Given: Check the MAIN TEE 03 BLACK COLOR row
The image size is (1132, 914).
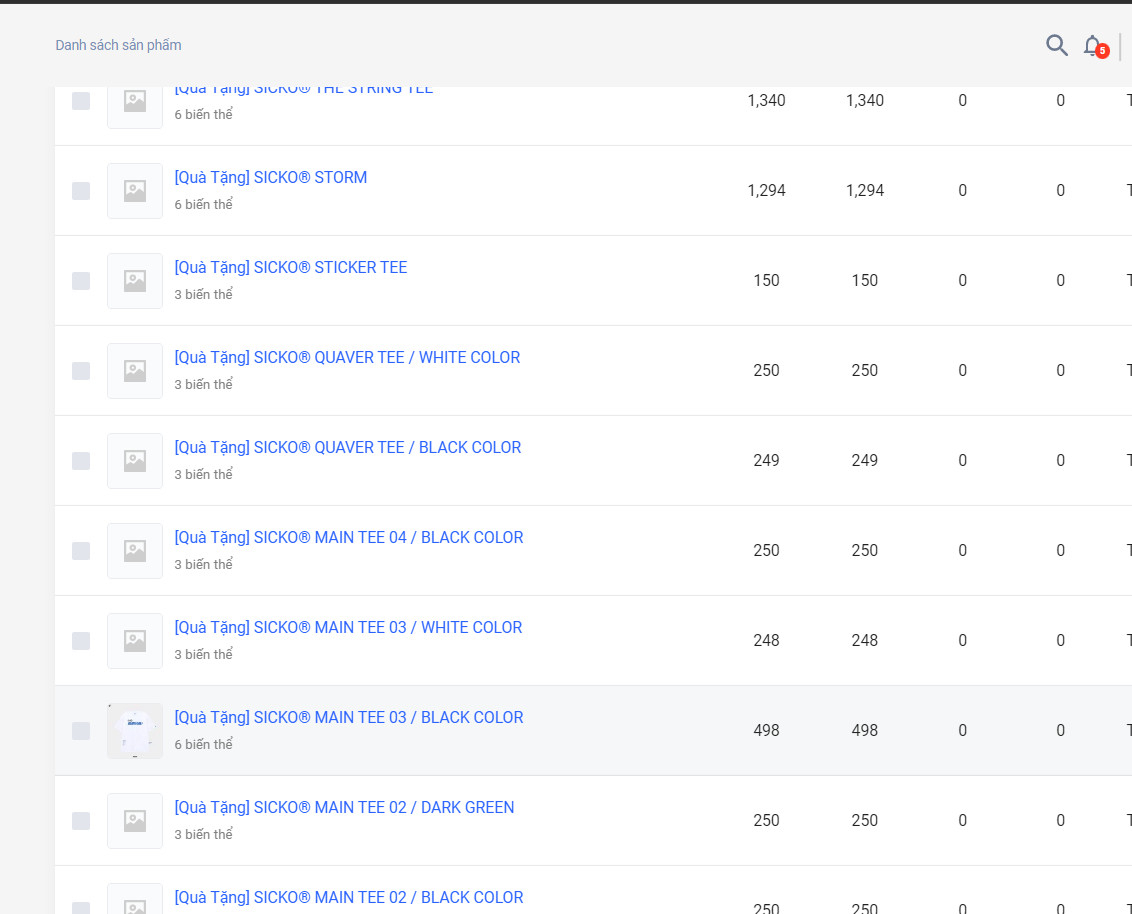Looking at the screenshot, I should 81,731.
